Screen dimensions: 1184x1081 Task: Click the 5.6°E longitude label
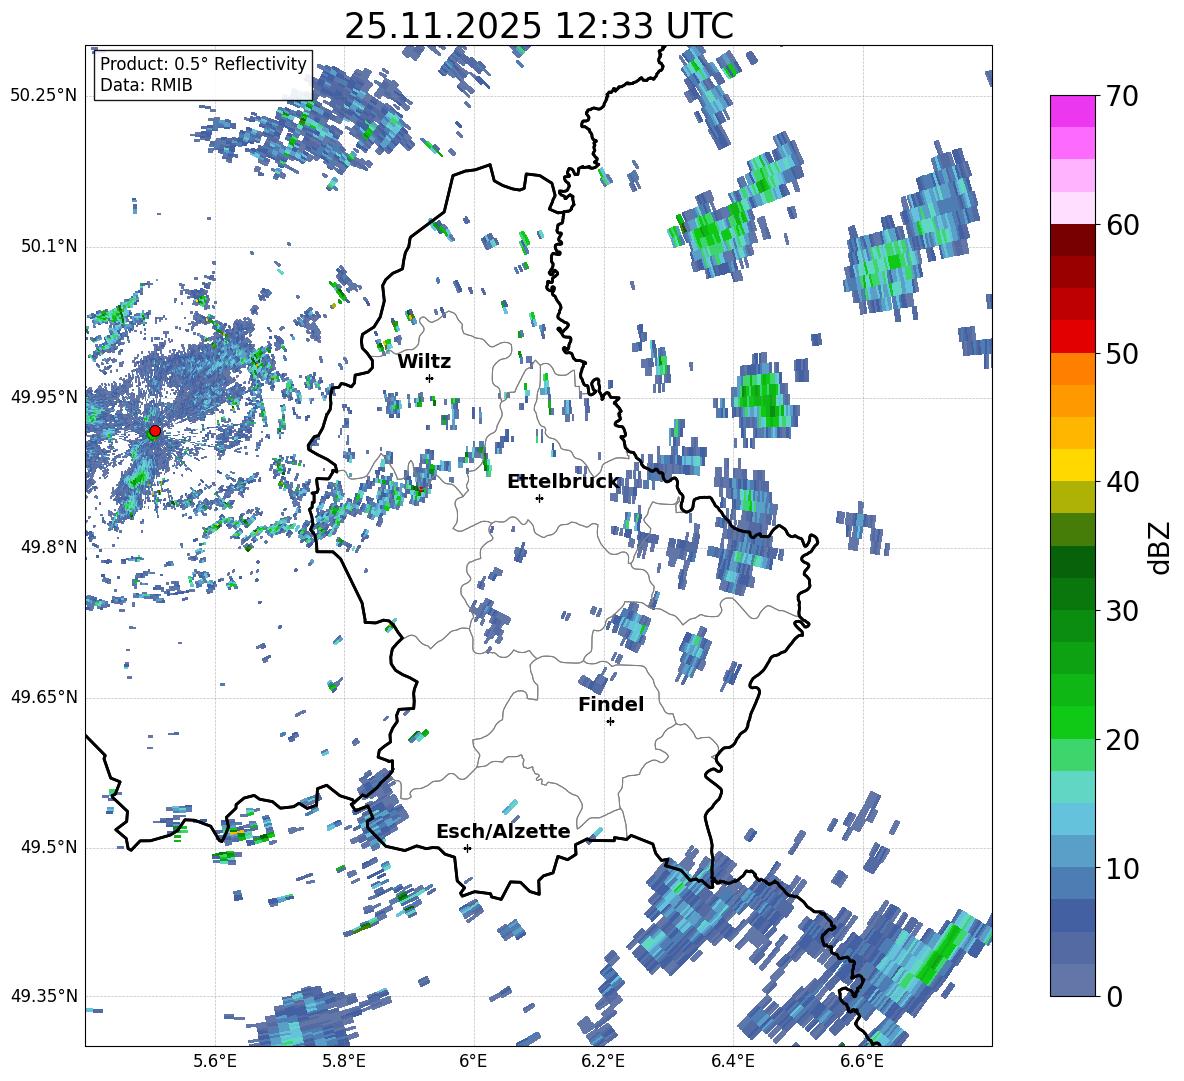point(214,1062)
